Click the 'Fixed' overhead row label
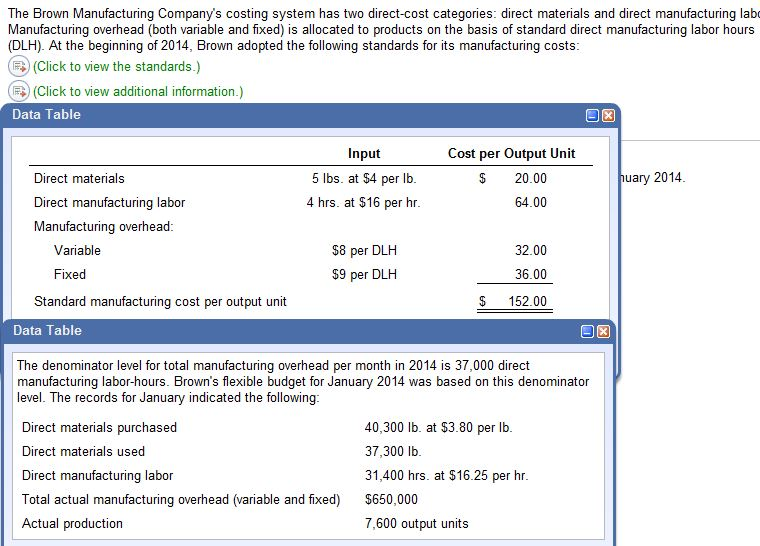Viewport: 760px width, 546px height. [70, 274]
